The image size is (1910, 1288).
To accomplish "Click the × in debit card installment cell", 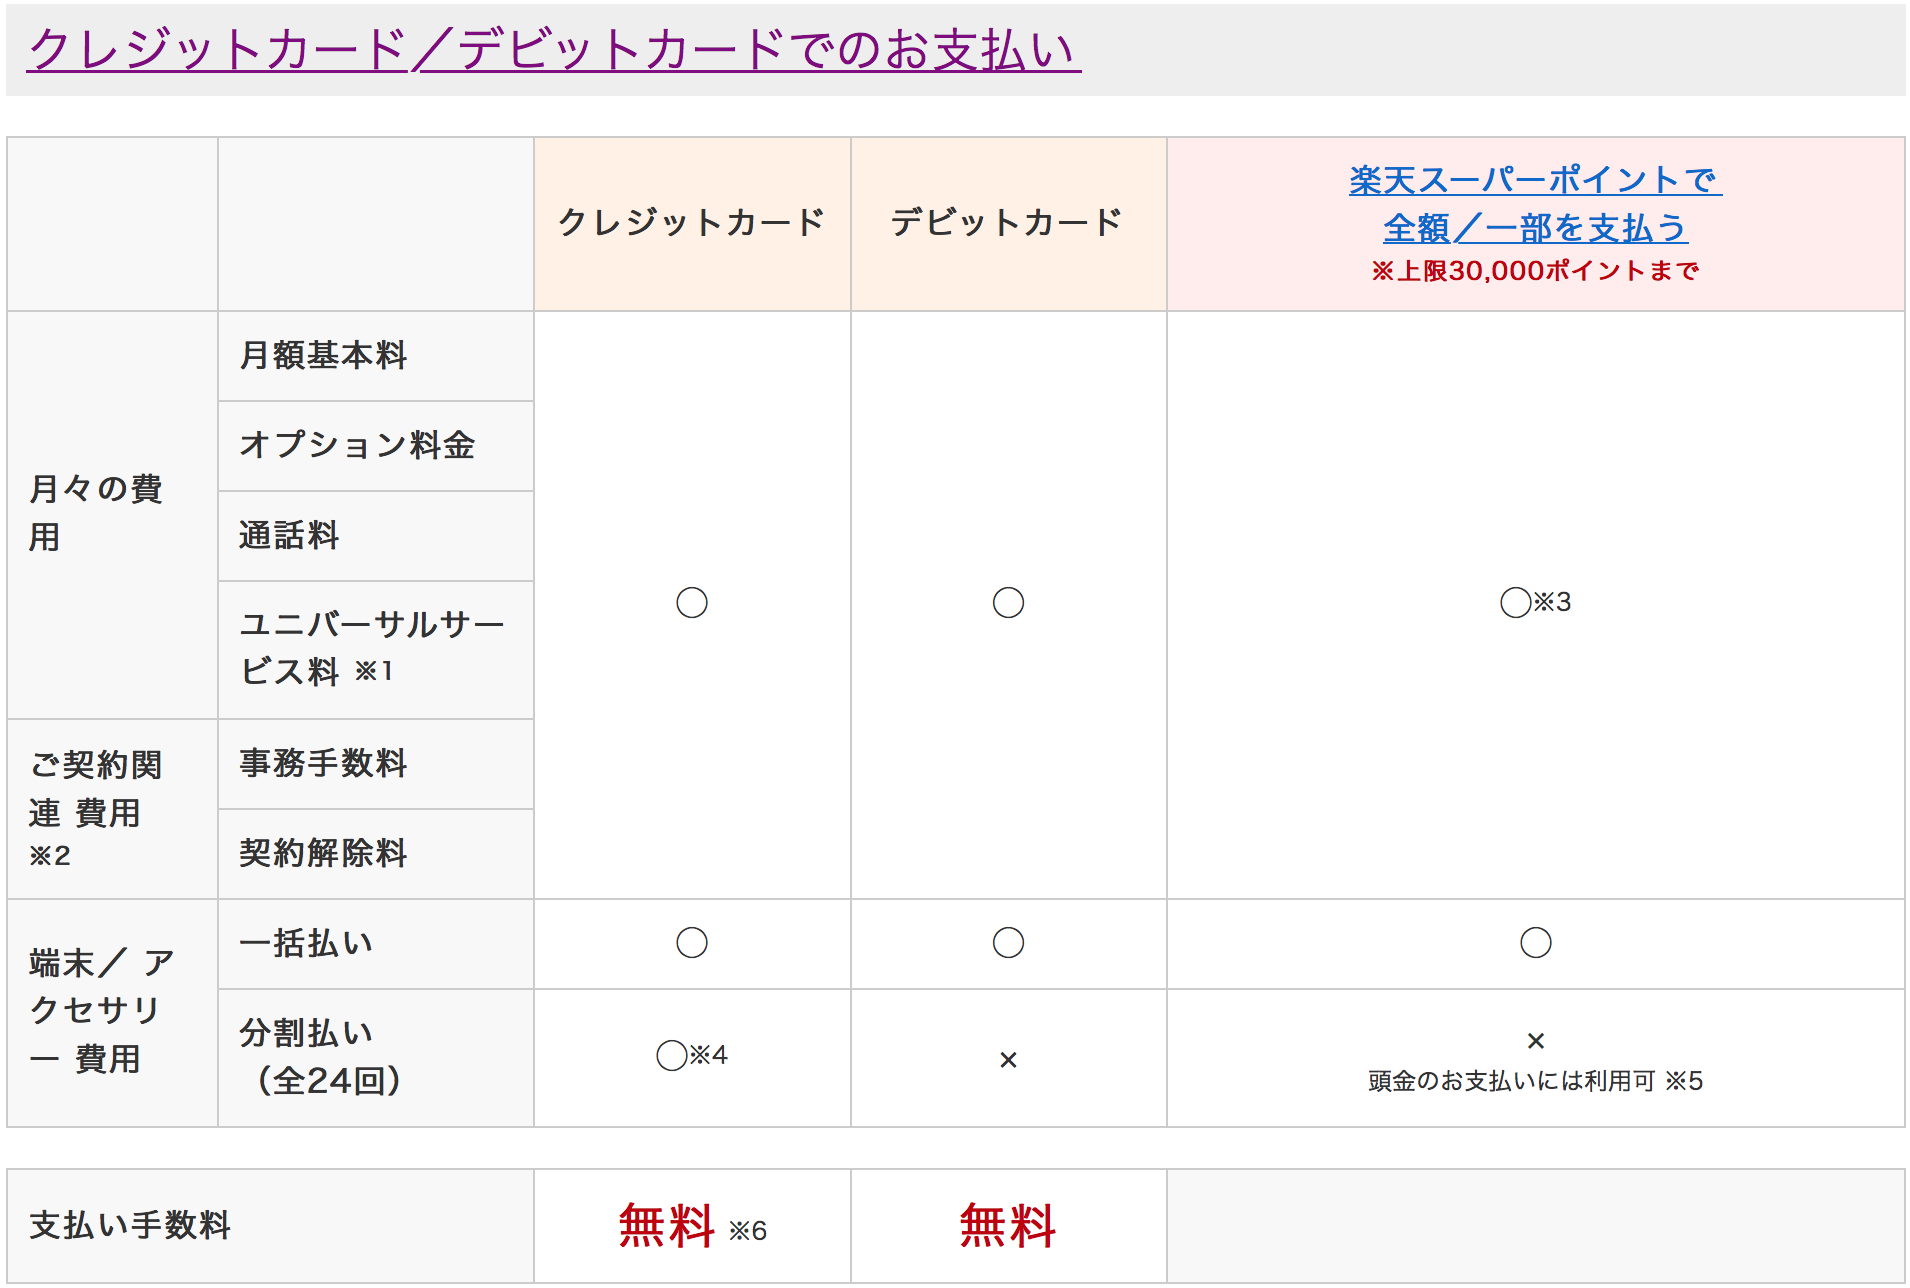I will point(1008,1060).
